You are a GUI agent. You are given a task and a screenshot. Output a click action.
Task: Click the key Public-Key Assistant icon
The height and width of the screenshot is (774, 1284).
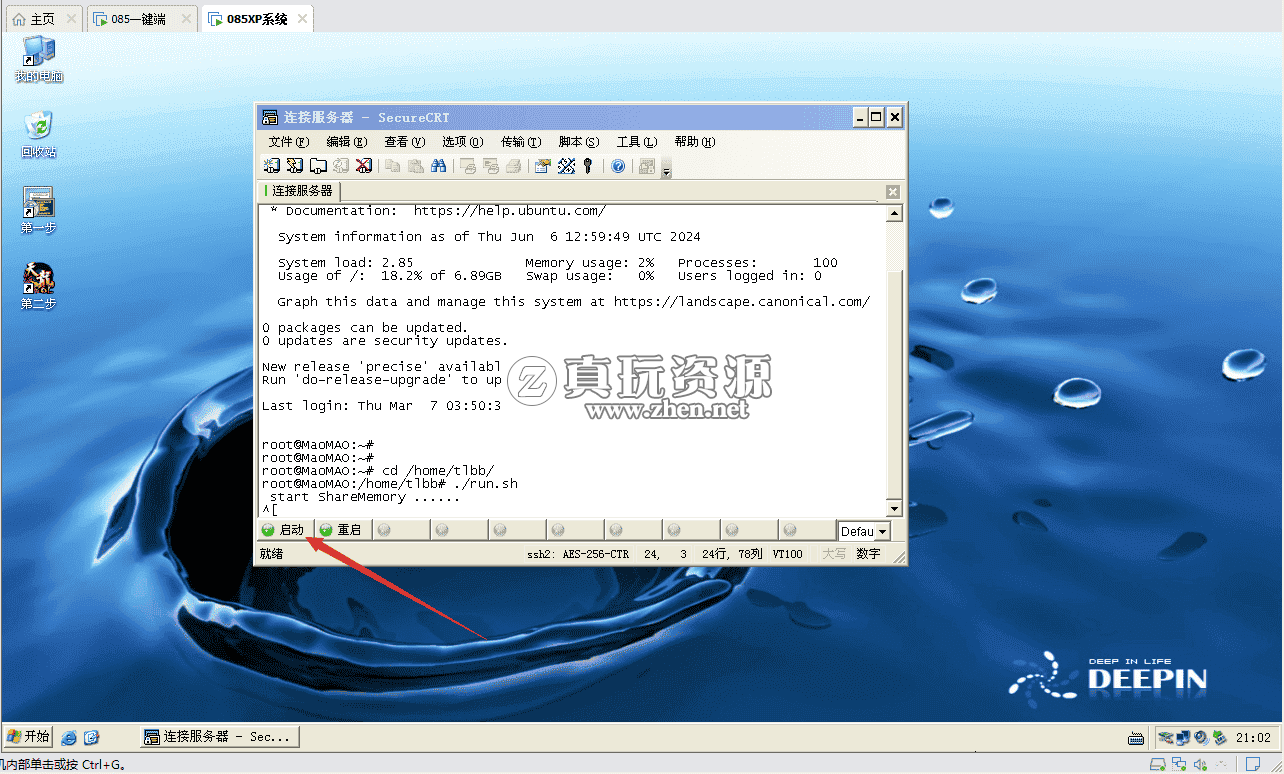[x=588, y=166]
